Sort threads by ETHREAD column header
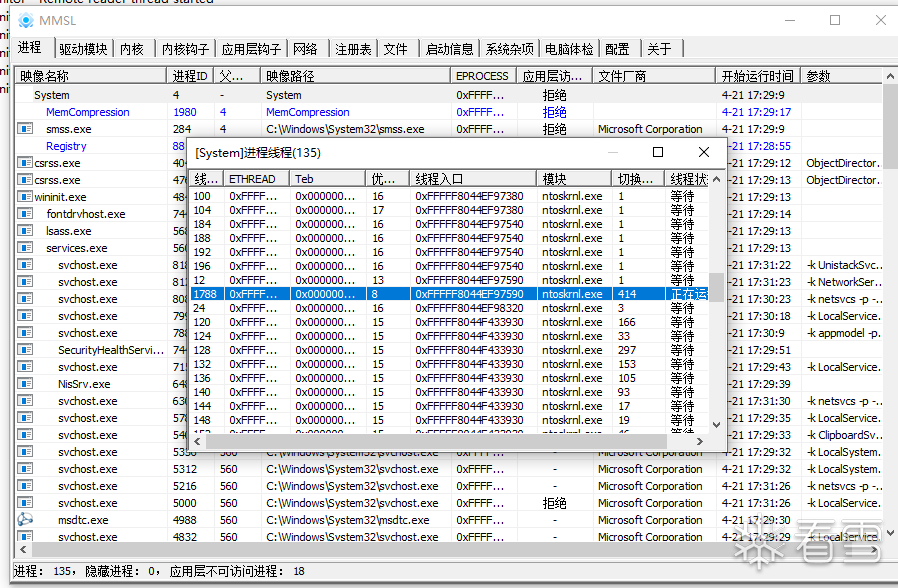898x588 pixels. pyautogui.click(x=256, y=179)
